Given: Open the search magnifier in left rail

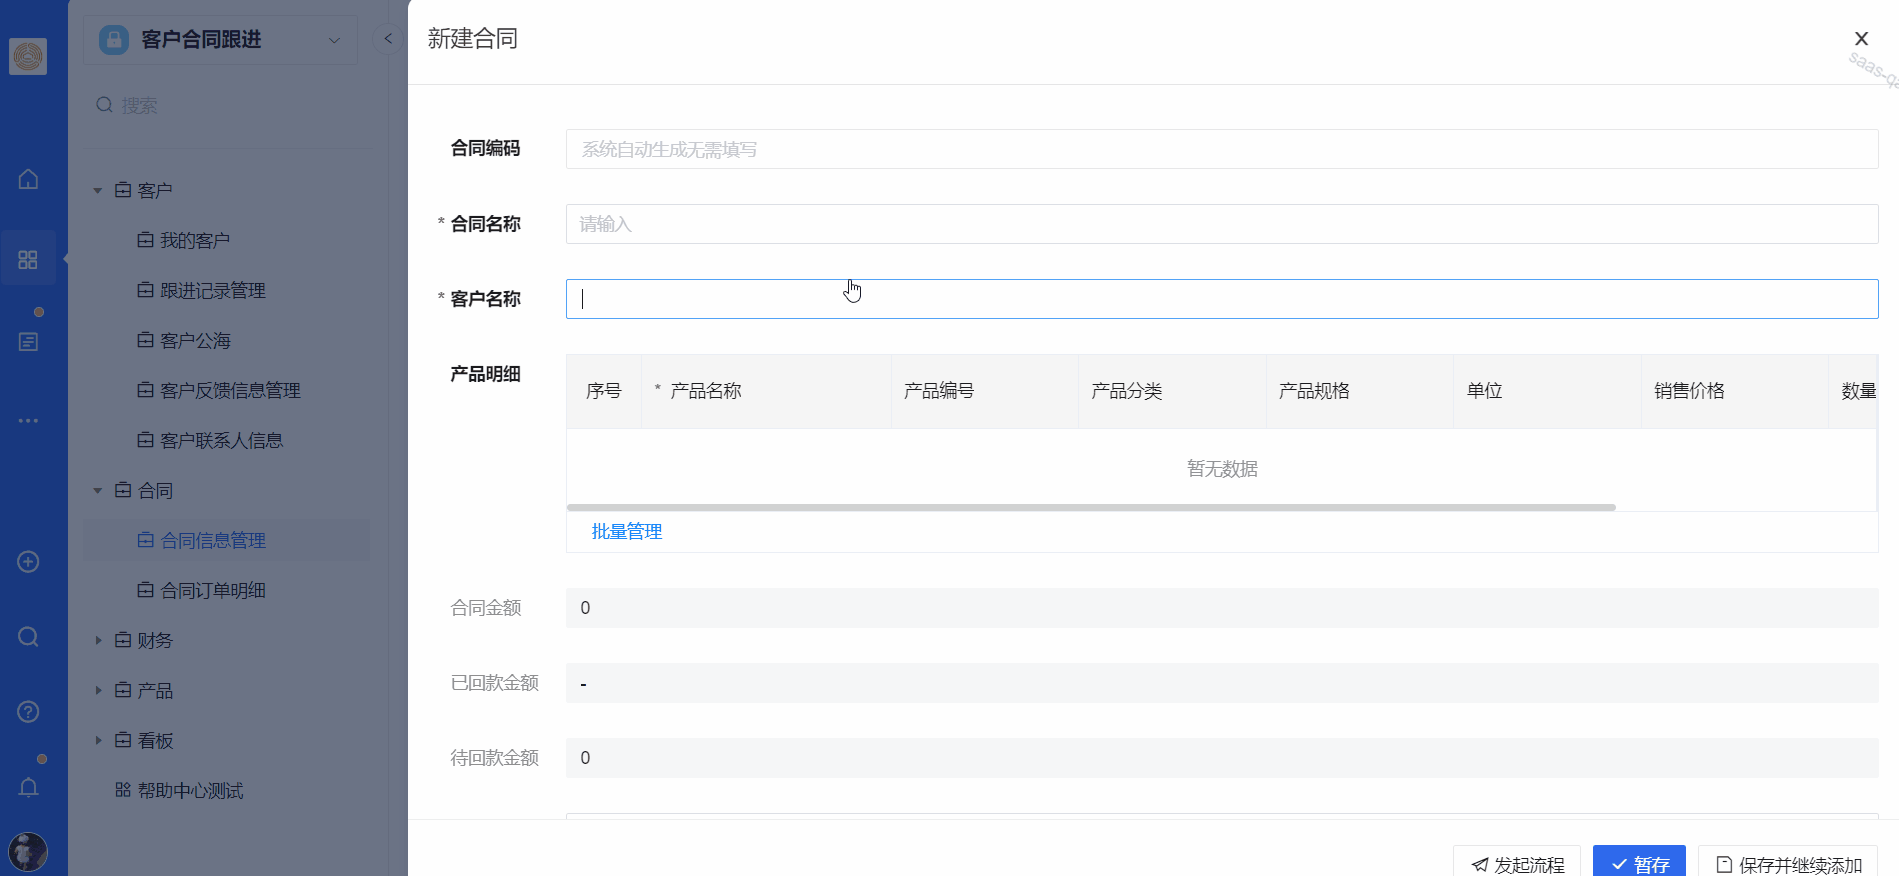Looking at the screenshot, I should coord(28,637).
